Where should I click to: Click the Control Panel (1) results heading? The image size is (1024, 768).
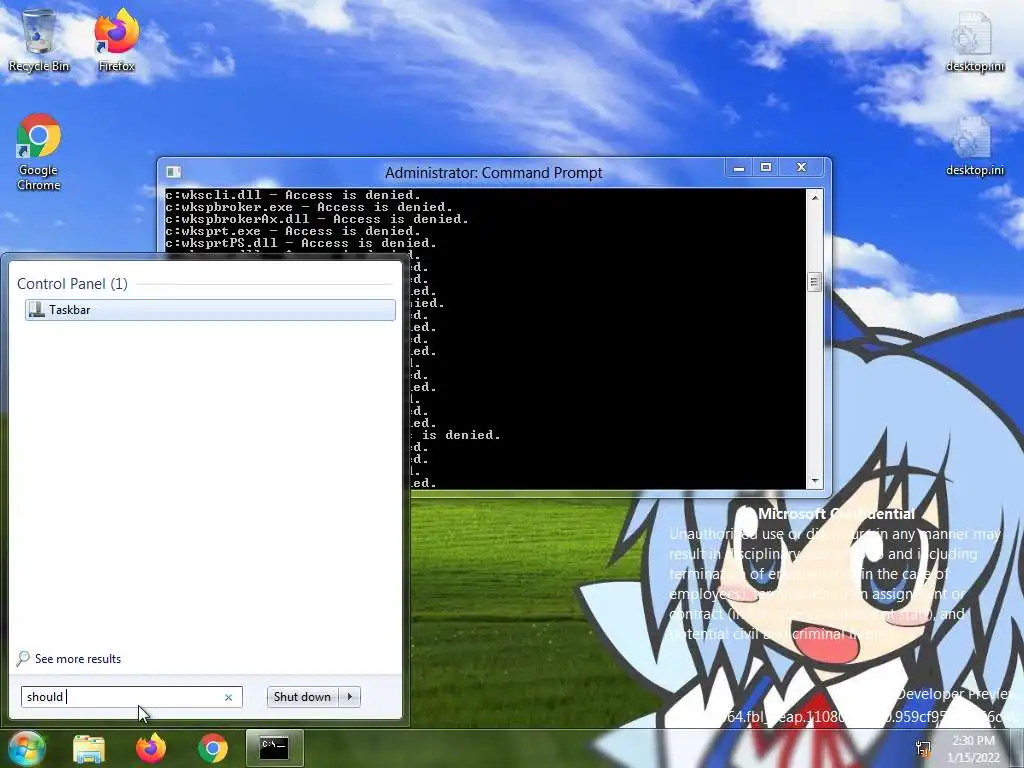click(72, 283)
